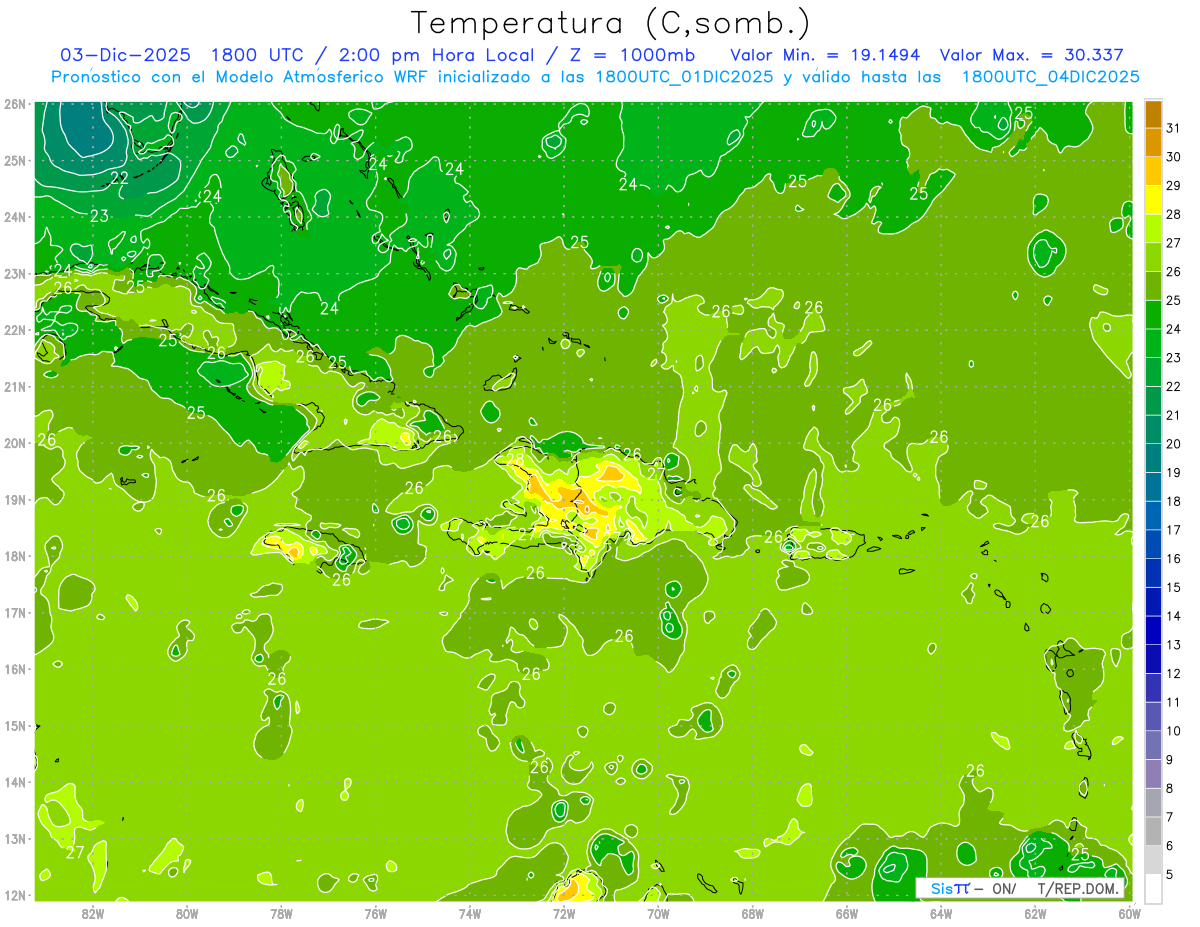Click the 72W longitude axis label
1200x927 pixels.
pyautogui.click(x=564, y=913)
